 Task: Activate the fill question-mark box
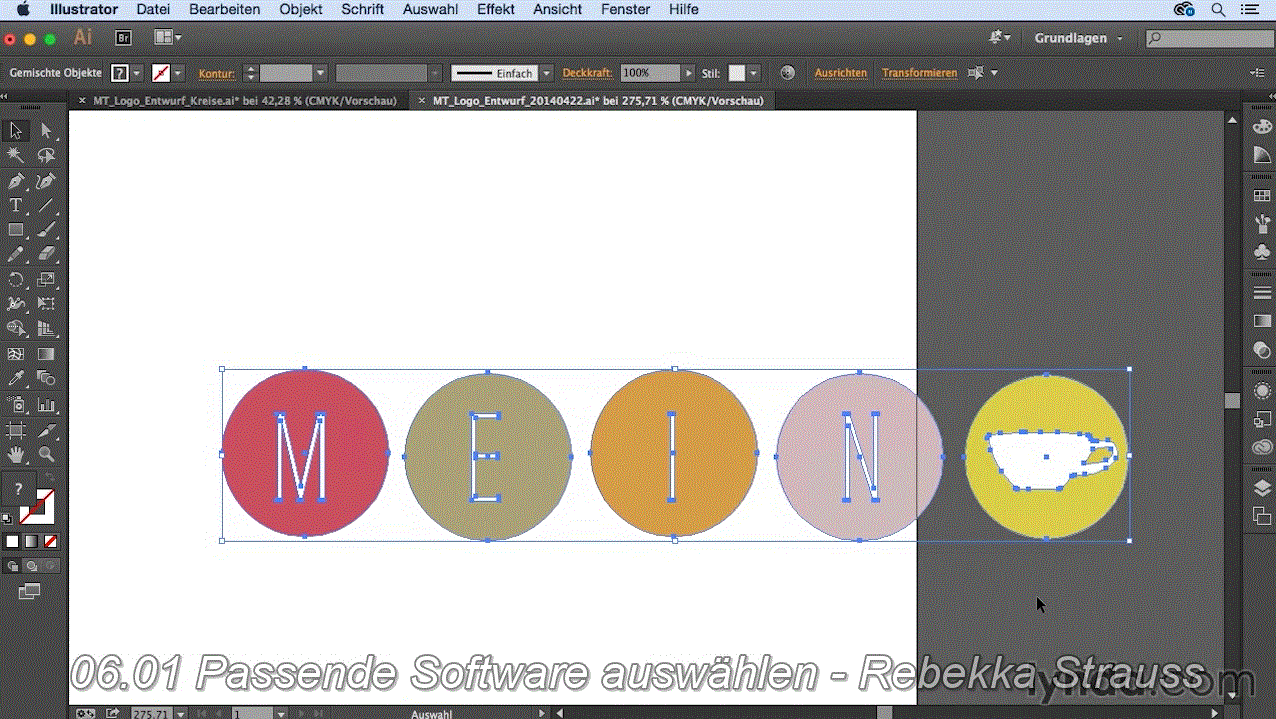pos(18,488)
